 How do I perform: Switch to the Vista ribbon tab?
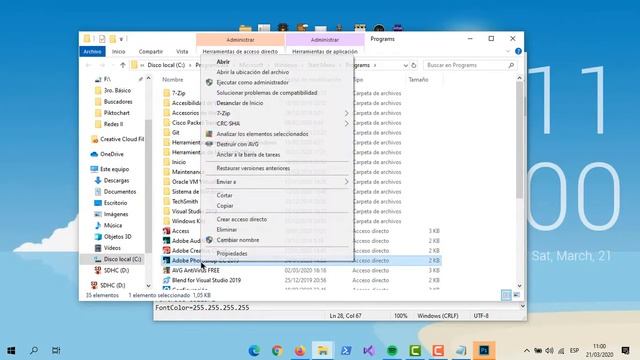tap(182, 51)
